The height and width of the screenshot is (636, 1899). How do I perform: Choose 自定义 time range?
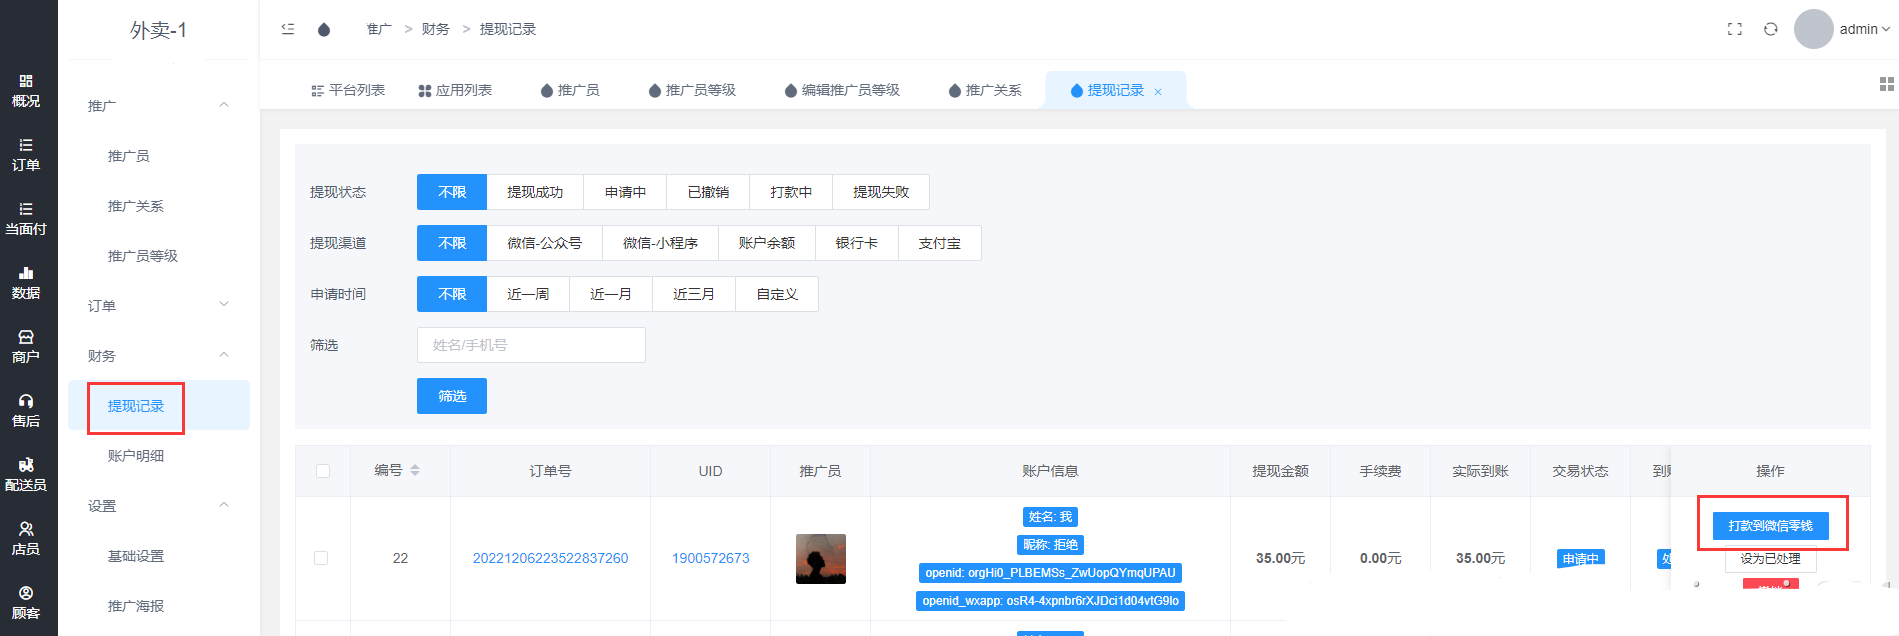[x=777, y=294]
